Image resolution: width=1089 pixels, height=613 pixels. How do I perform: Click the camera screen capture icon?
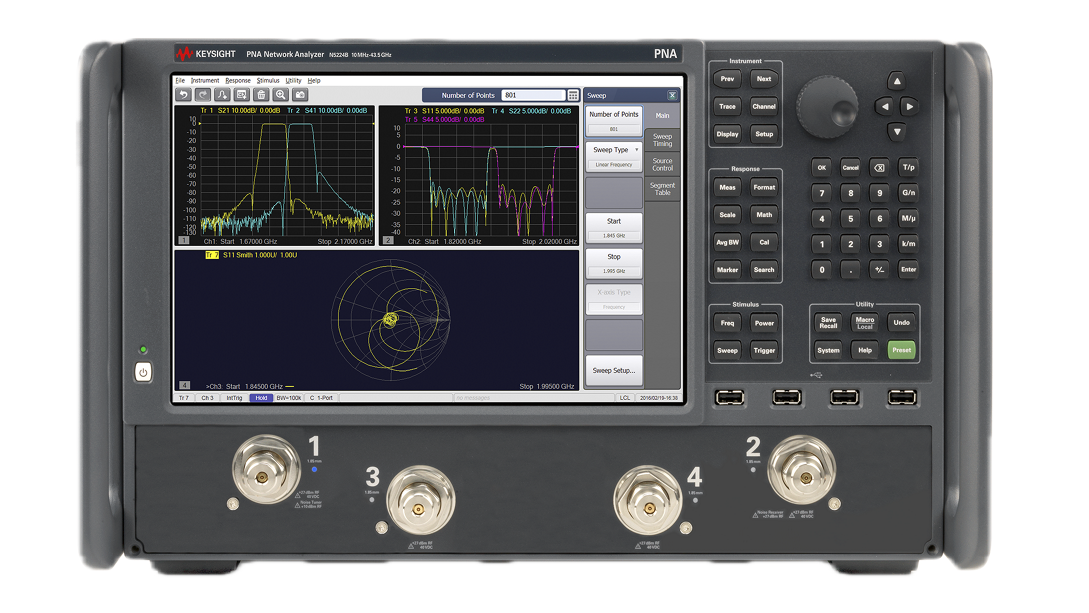click(300, 95)
